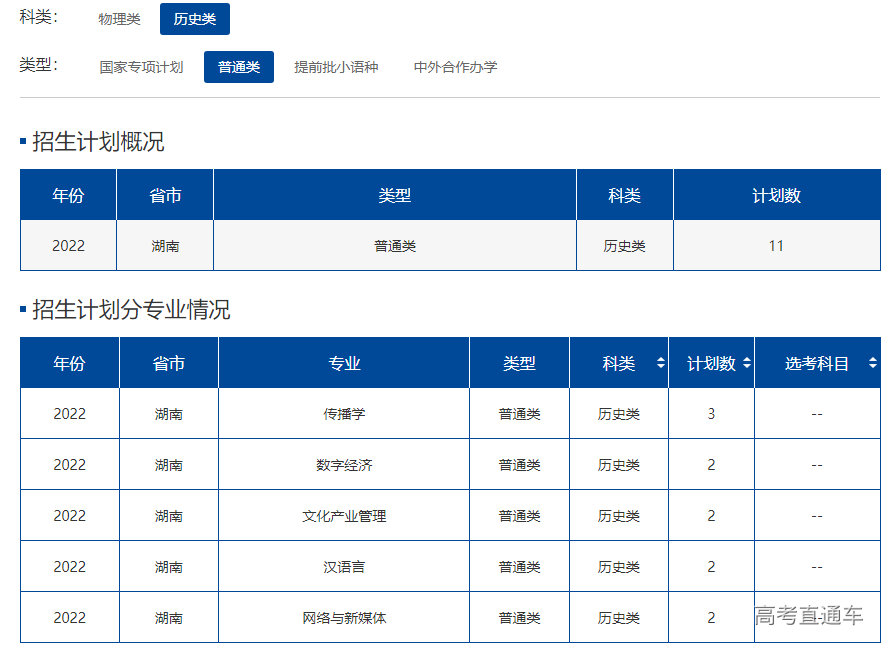The image size is (892, 655).
Task: Click the sort icon in 科类 header
Action: pyautogui.click(x=659, y=363)
